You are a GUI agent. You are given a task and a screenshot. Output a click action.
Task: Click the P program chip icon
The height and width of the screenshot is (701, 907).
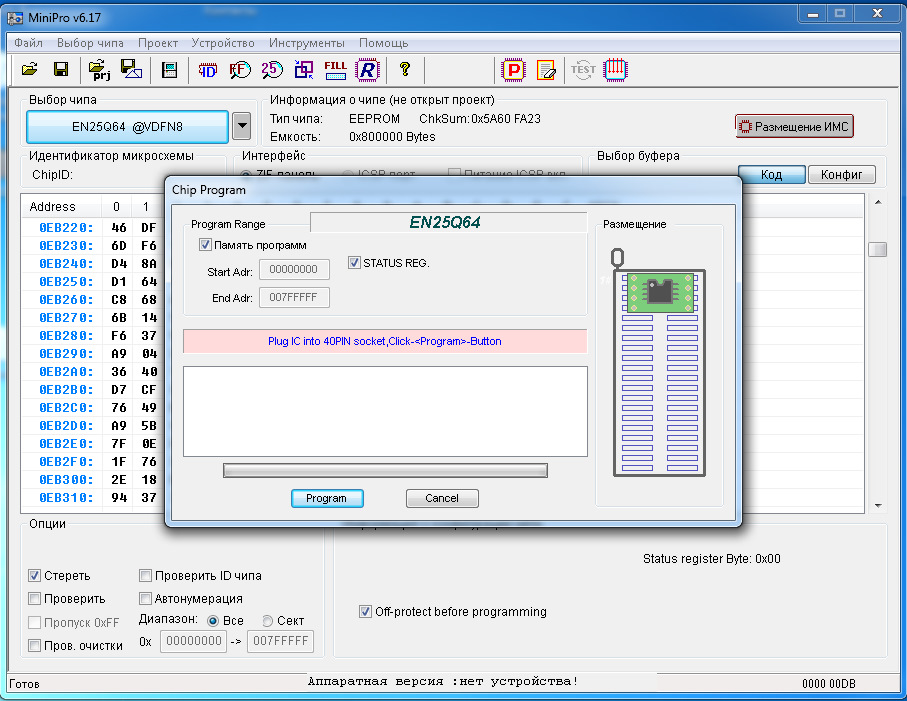click(513, 70)
